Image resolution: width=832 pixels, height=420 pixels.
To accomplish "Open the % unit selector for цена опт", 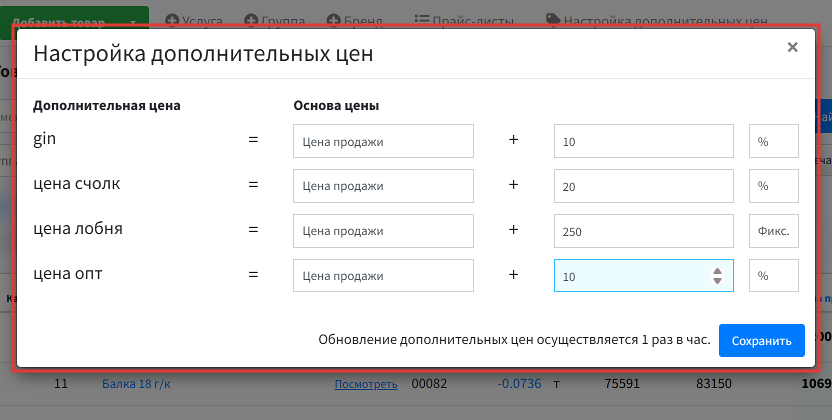I will [x=774, y=275].
